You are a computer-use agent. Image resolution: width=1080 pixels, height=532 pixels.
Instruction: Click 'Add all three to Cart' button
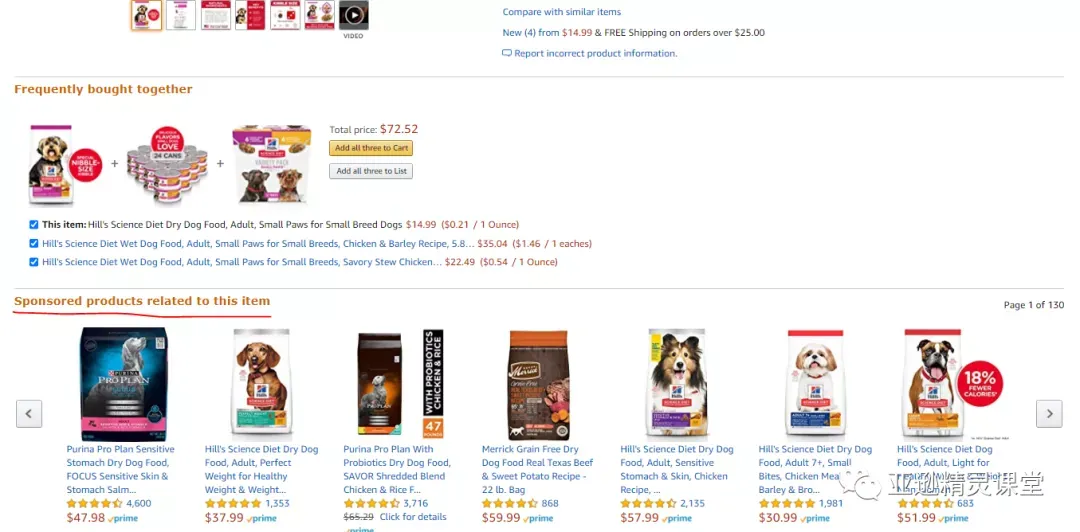tap(371, 148)
